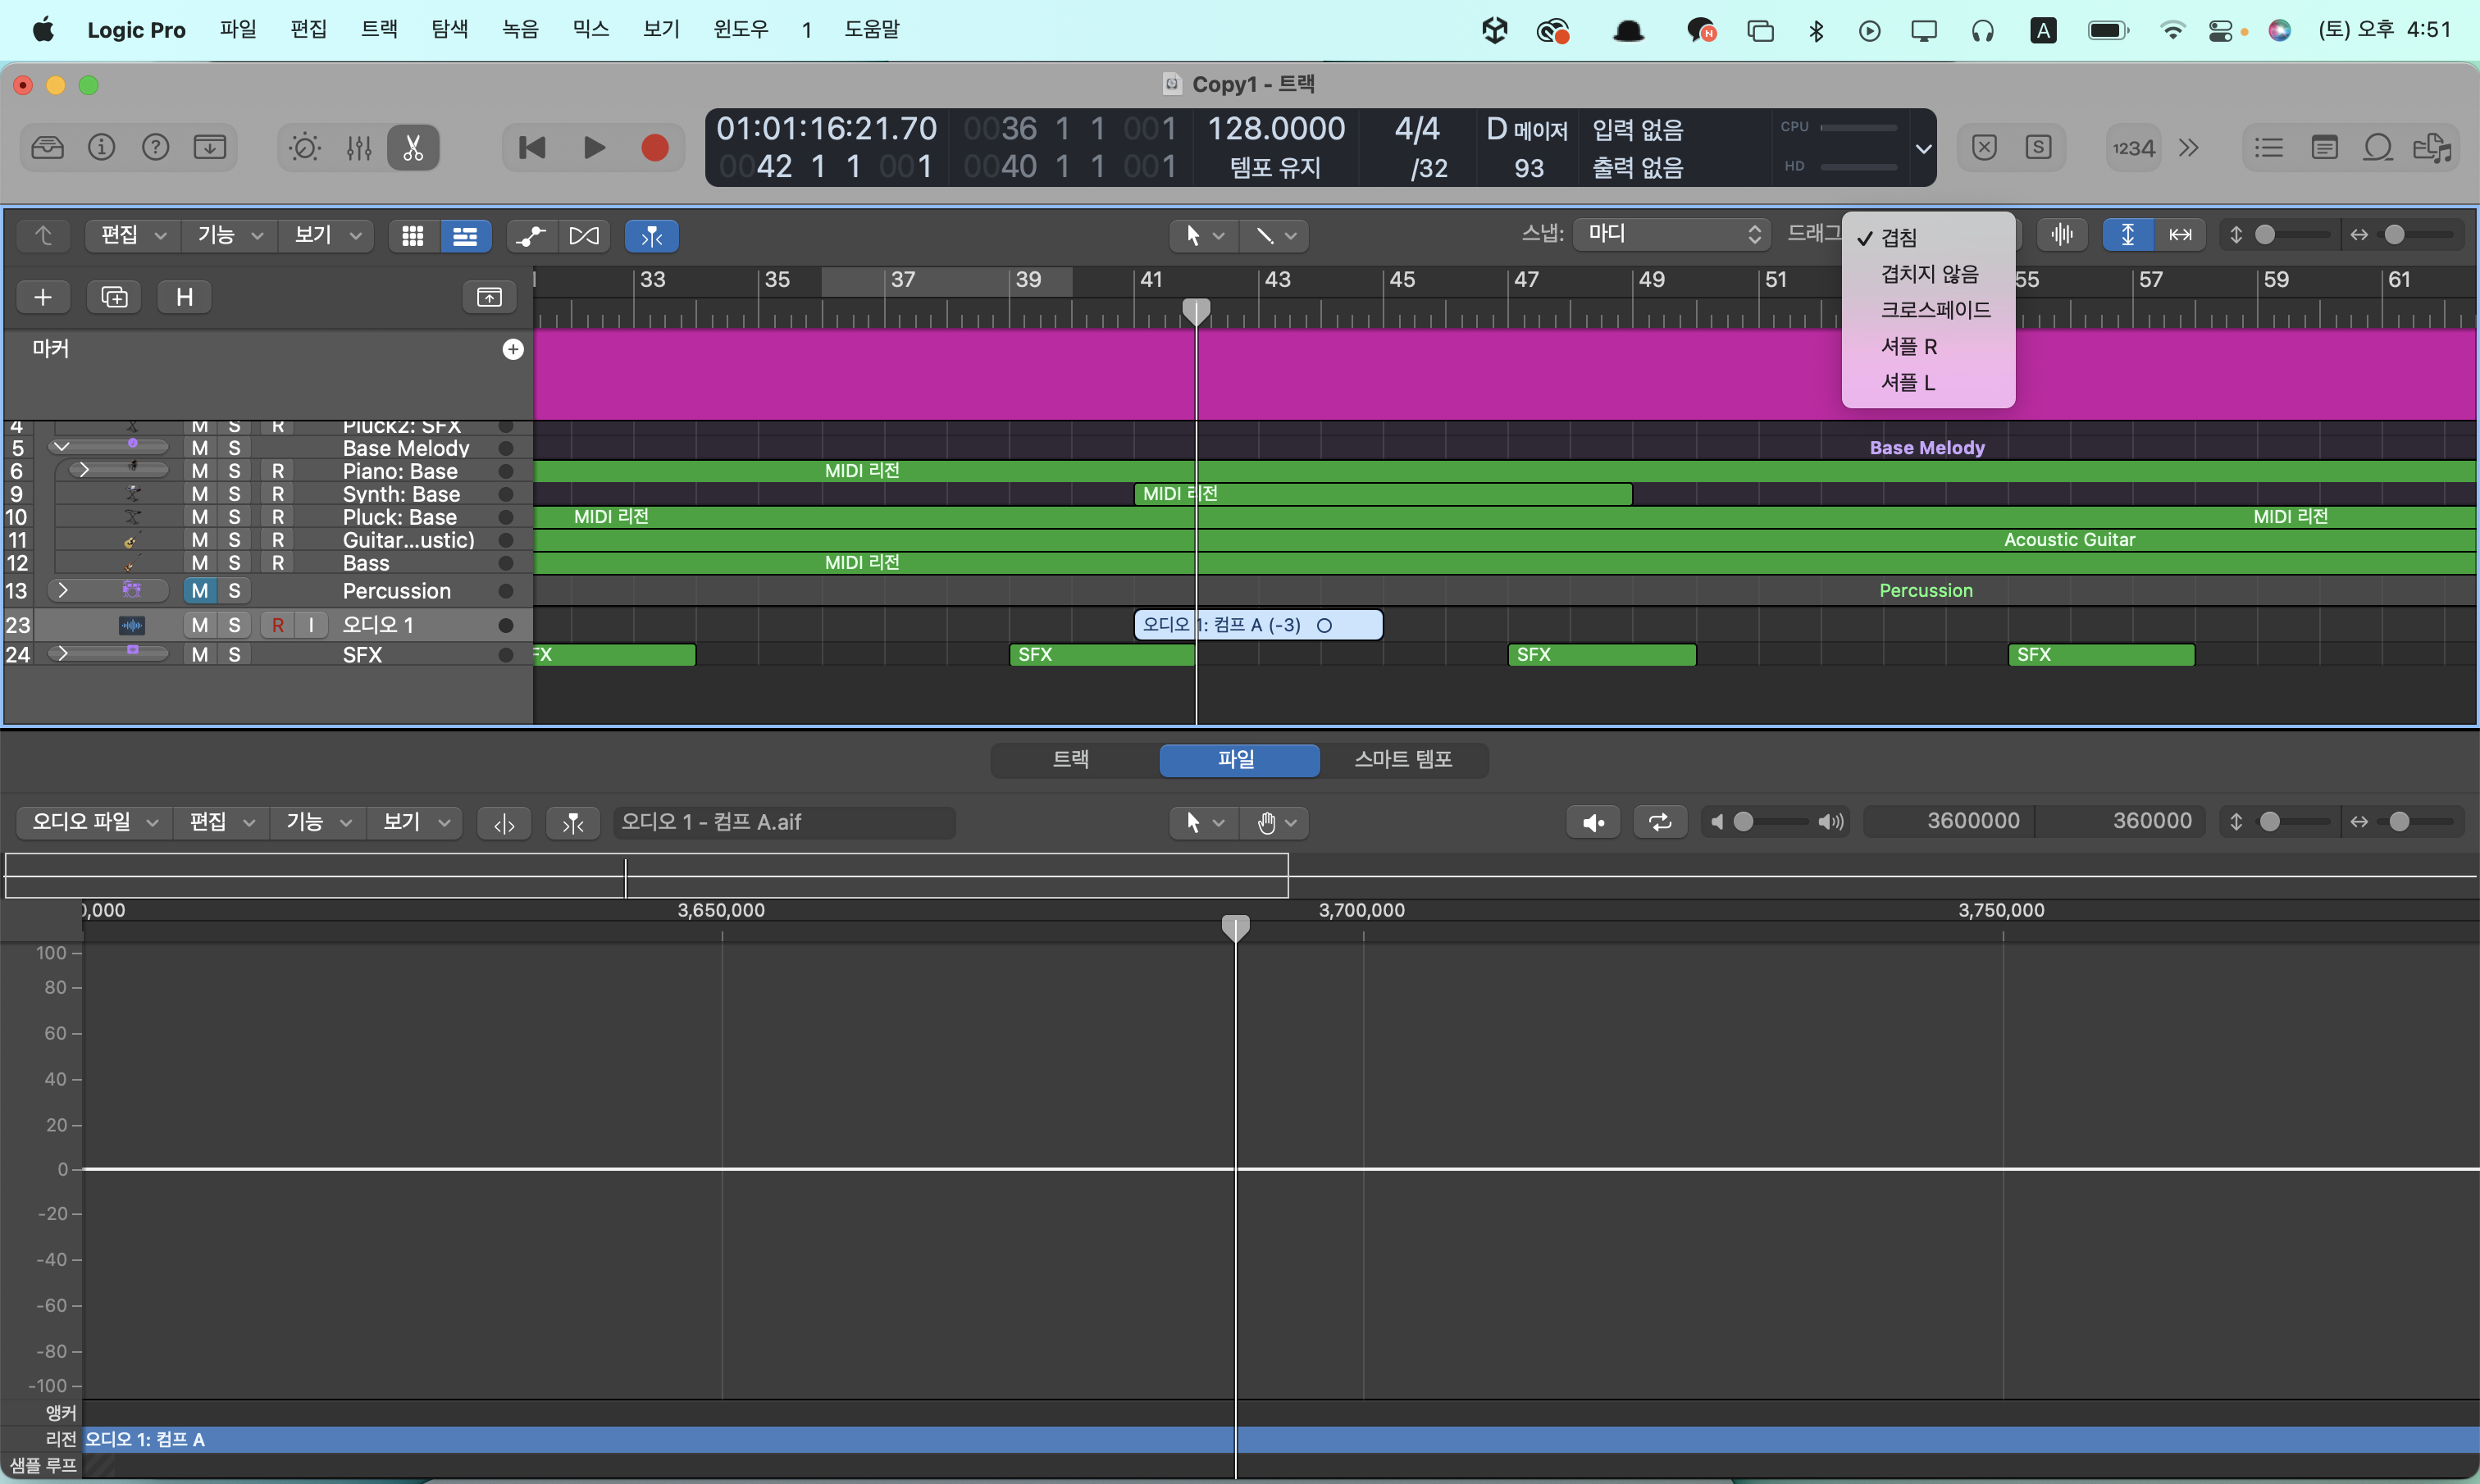Click the 템포 유지 label in display
Viewport: 2480px width, 1484px height.
[x=1275, y=168]
